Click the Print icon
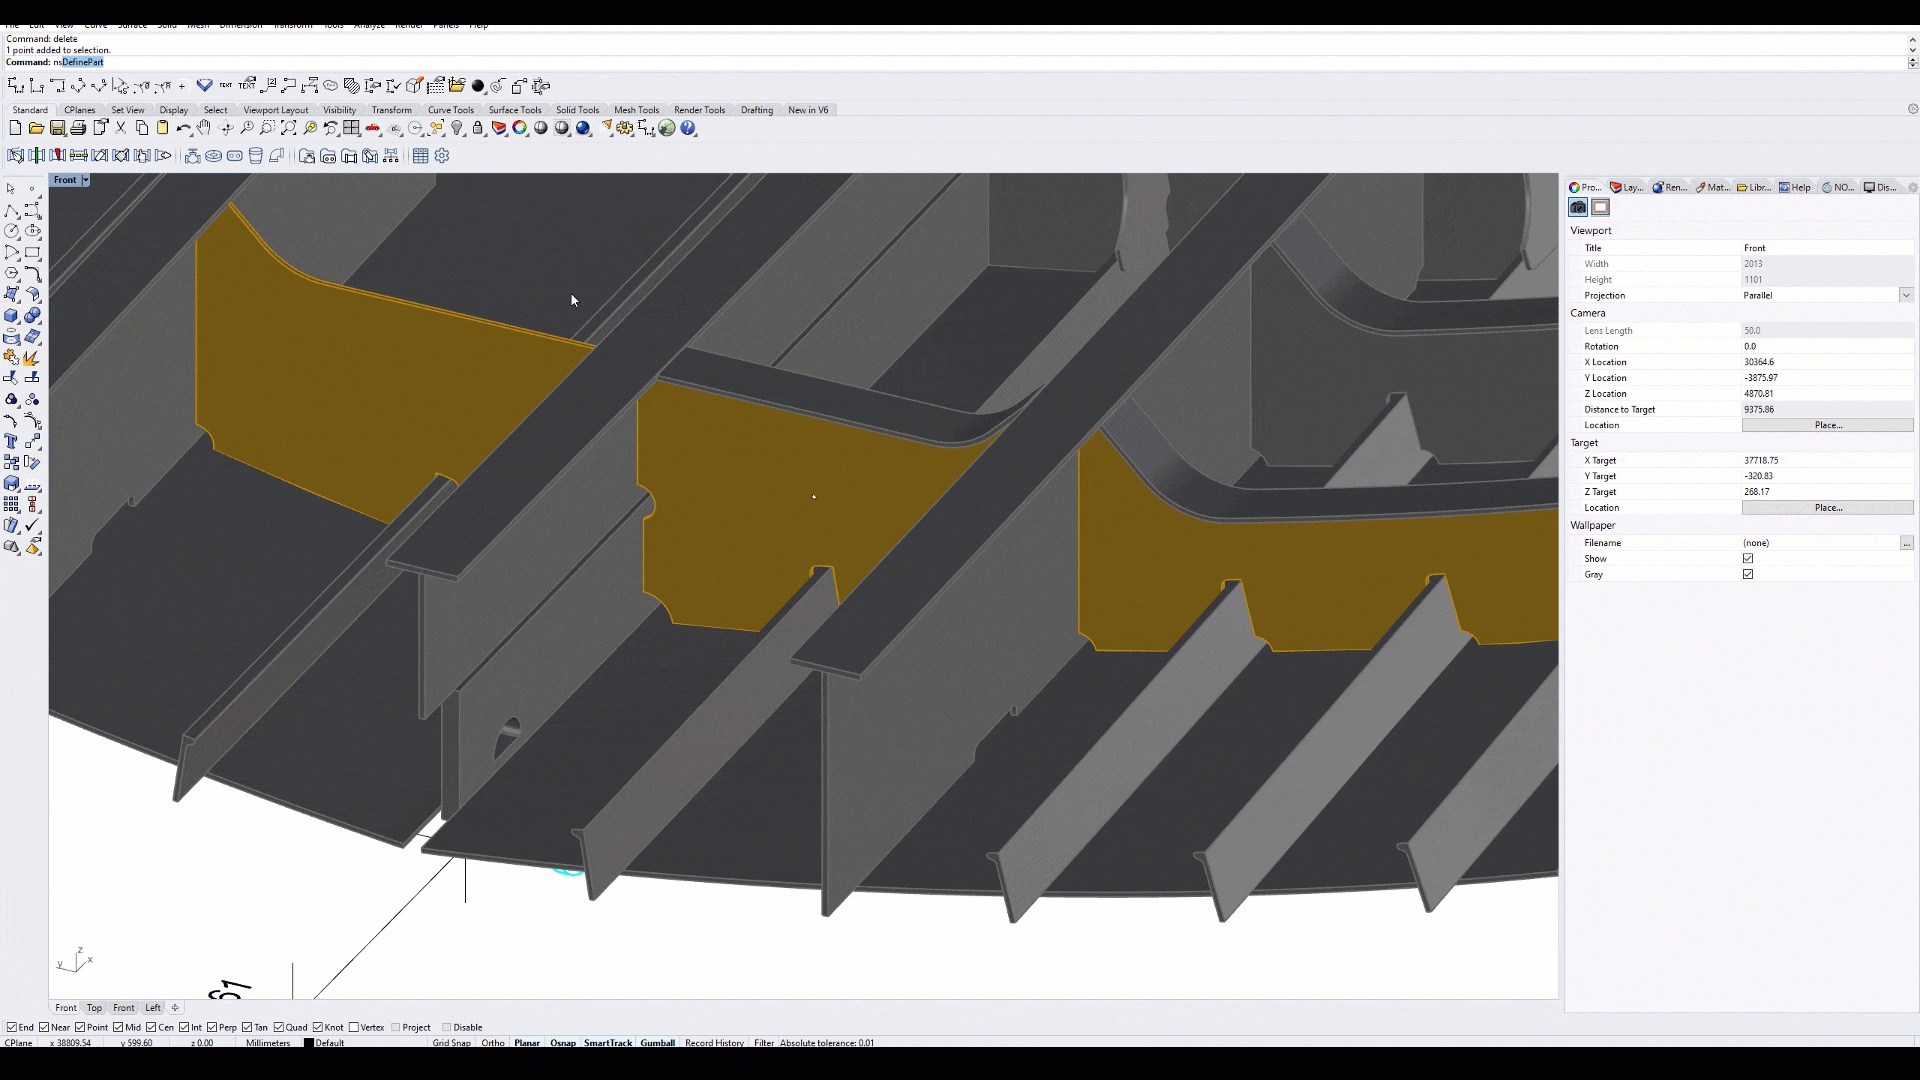The image size is (1920, 1080). (78, 128)
